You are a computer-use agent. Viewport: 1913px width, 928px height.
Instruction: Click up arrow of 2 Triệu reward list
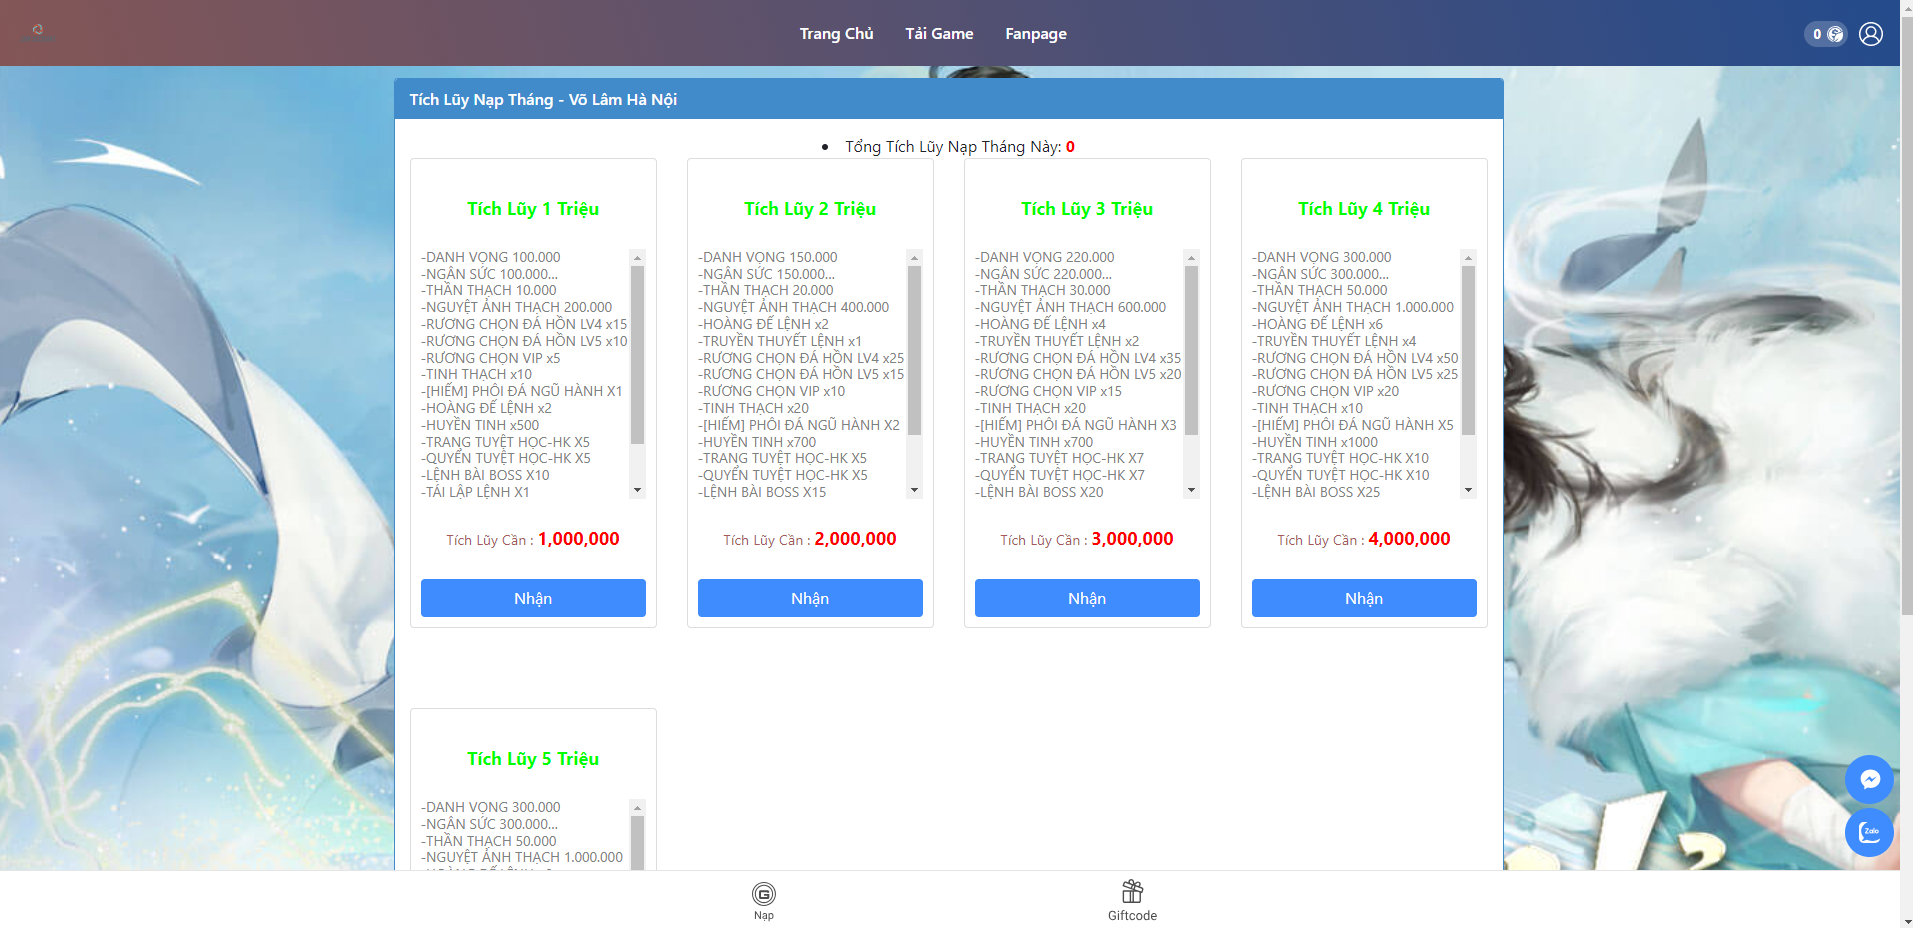[x=914, y=258]
